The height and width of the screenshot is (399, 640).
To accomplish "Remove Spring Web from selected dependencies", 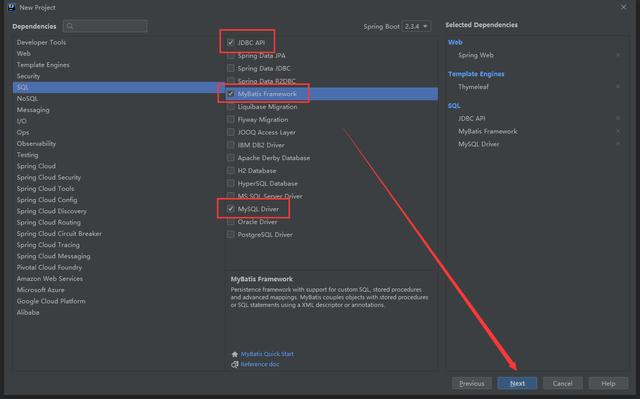I will [x=618, y=55].
